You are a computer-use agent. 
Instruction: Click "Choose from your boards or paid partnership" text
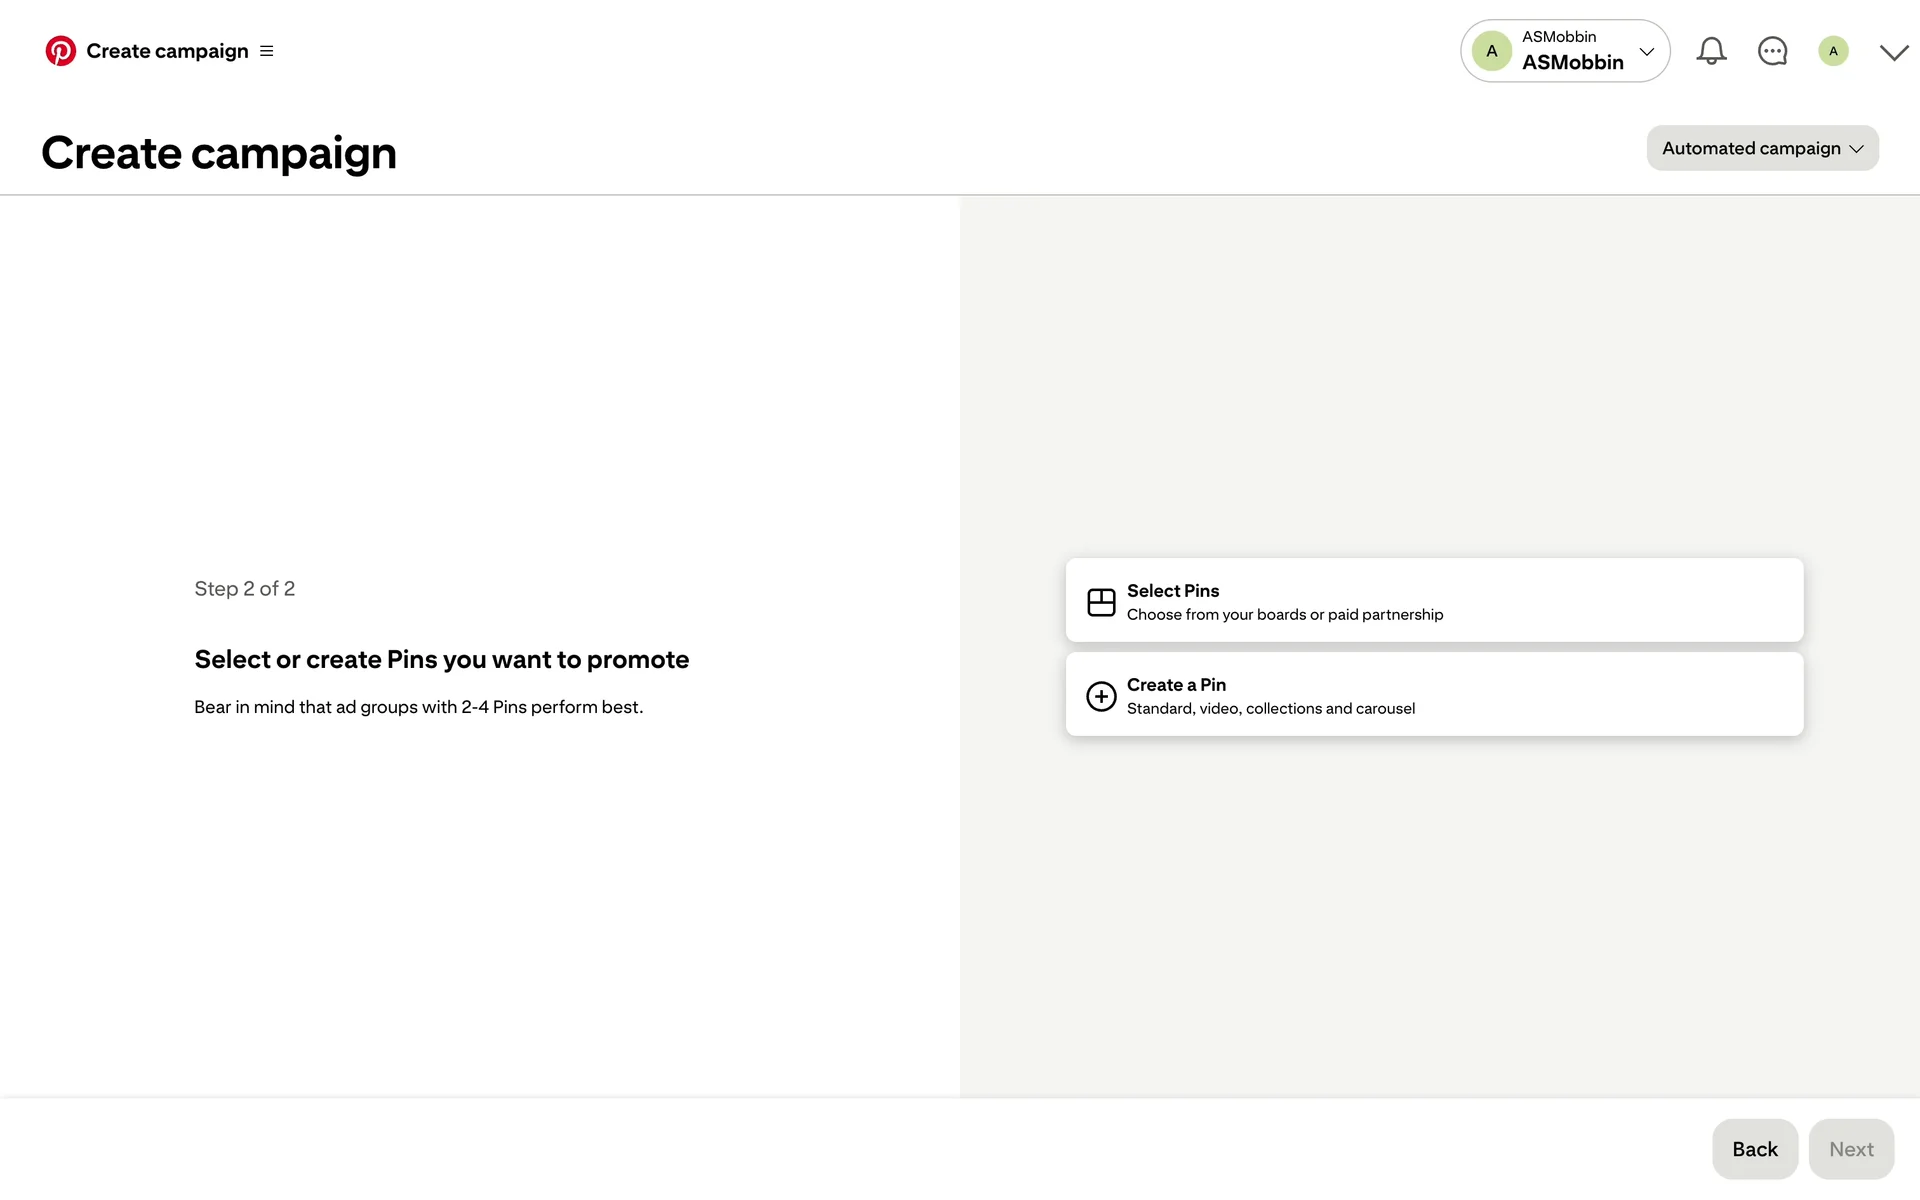[1284, 615]
